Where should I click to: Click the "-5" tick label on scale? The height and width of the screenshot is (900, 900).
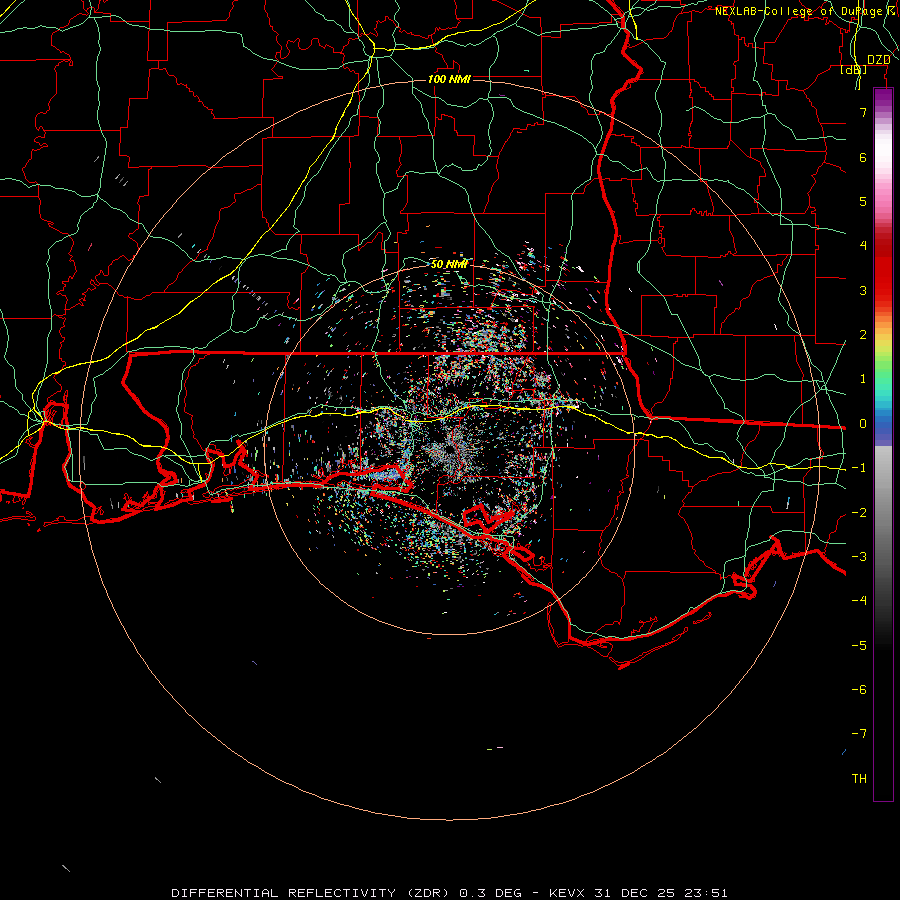coord(859,645)
